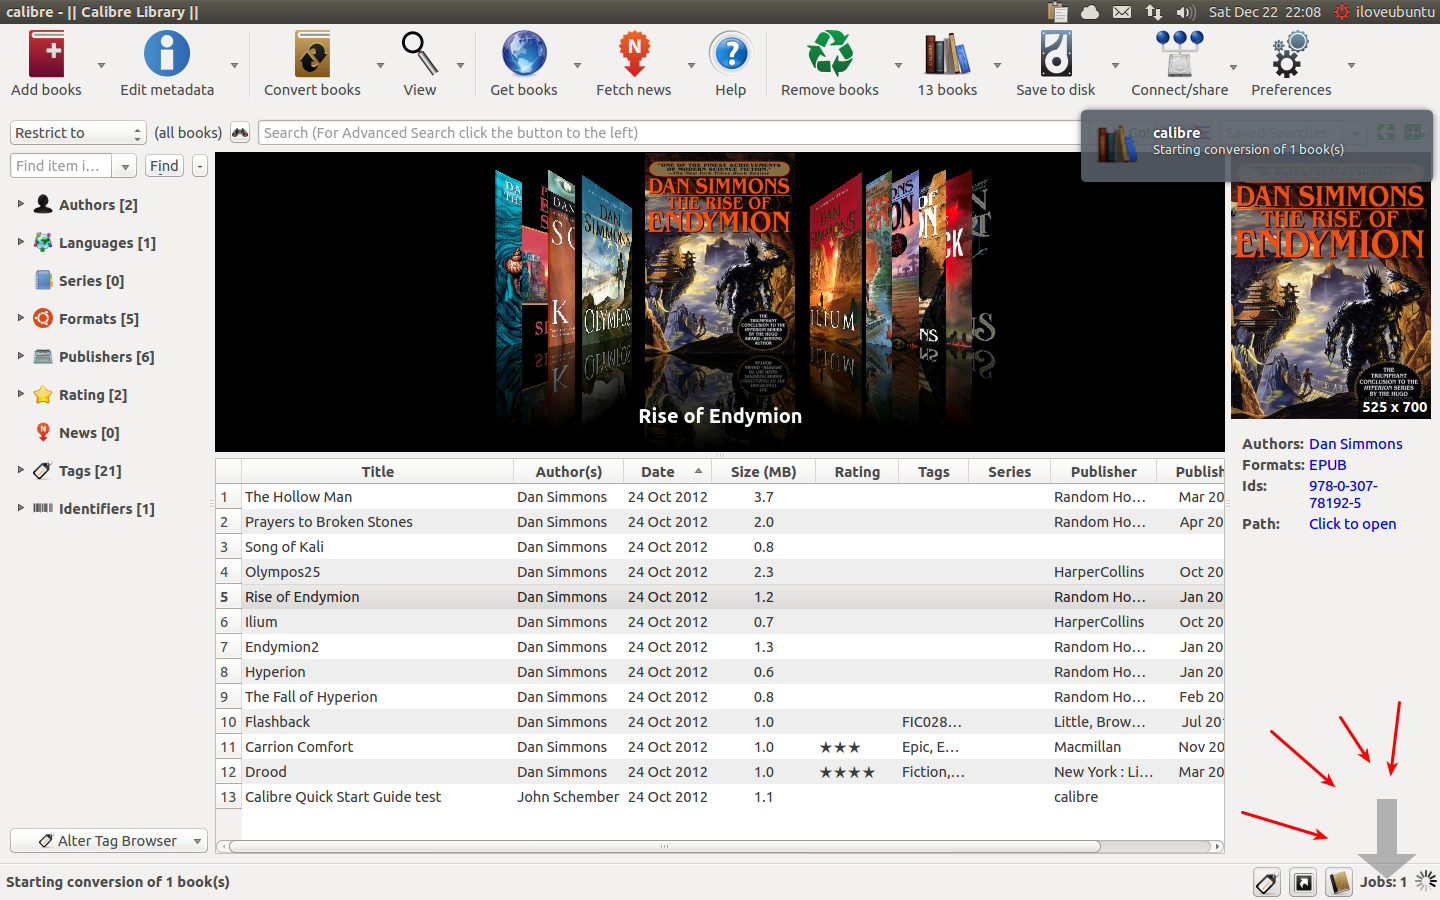Open the EPUB format link
The image size is (1440, 900).
(1327, 465)
